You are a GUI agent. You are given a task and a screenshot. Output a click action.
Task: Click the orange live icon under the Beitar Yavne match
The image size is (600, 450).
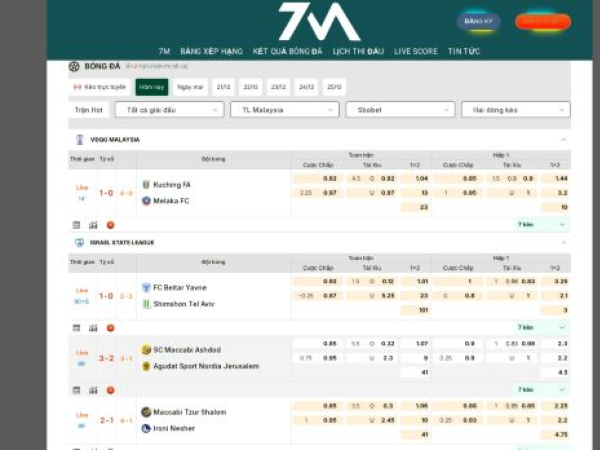pos(110,327)
